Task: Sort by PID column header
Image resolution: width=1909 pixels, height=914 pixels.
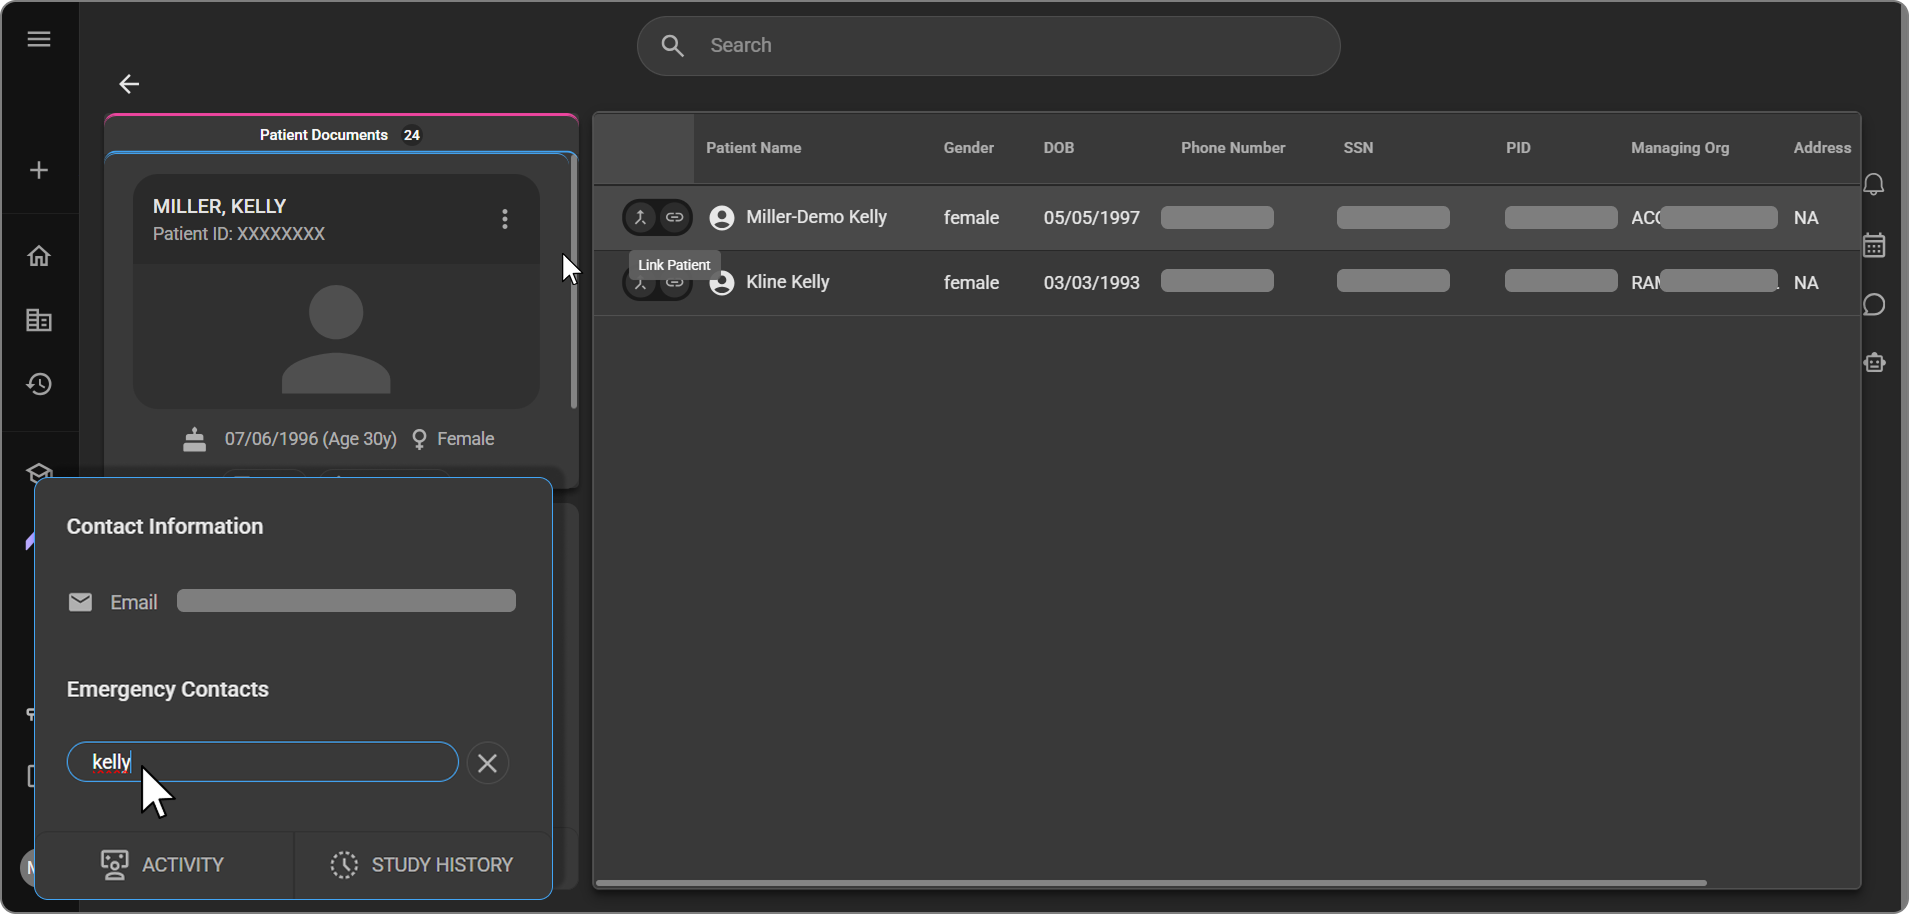Action: (1518, 148)
